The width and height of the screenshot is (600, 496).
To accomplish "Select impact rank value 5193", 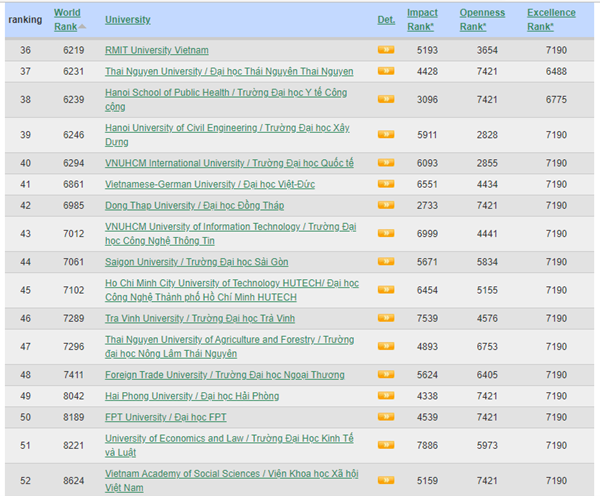I will 427,50.
